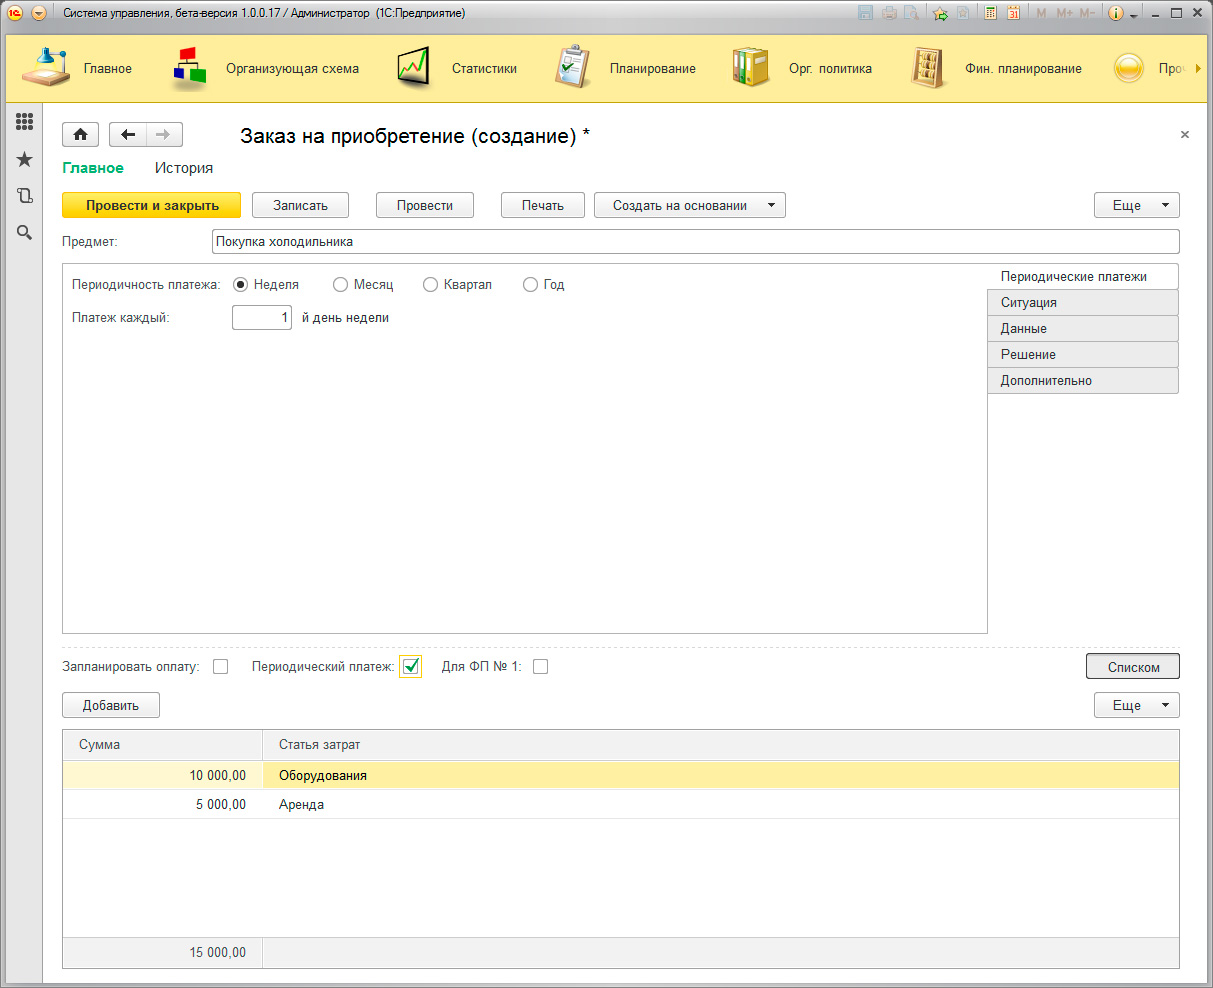Click the add to favorites page icon
The height and width of the screenshot is (988, 1213).
click(962, 13)
